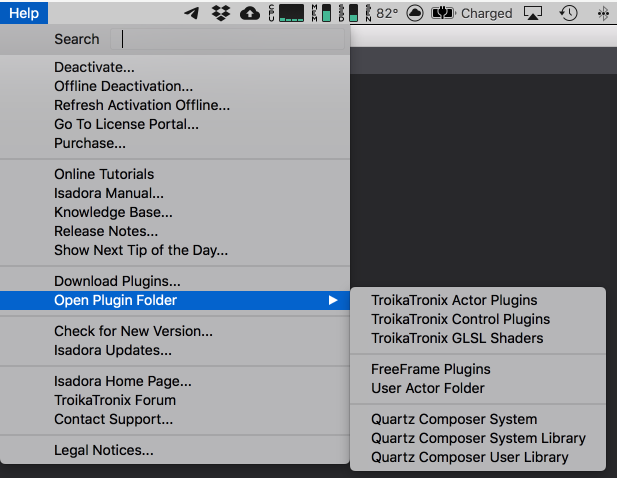Click the Help menu Search field
Image resolution: width=617 pixels, height=478 pixels.
pos(227,39)
